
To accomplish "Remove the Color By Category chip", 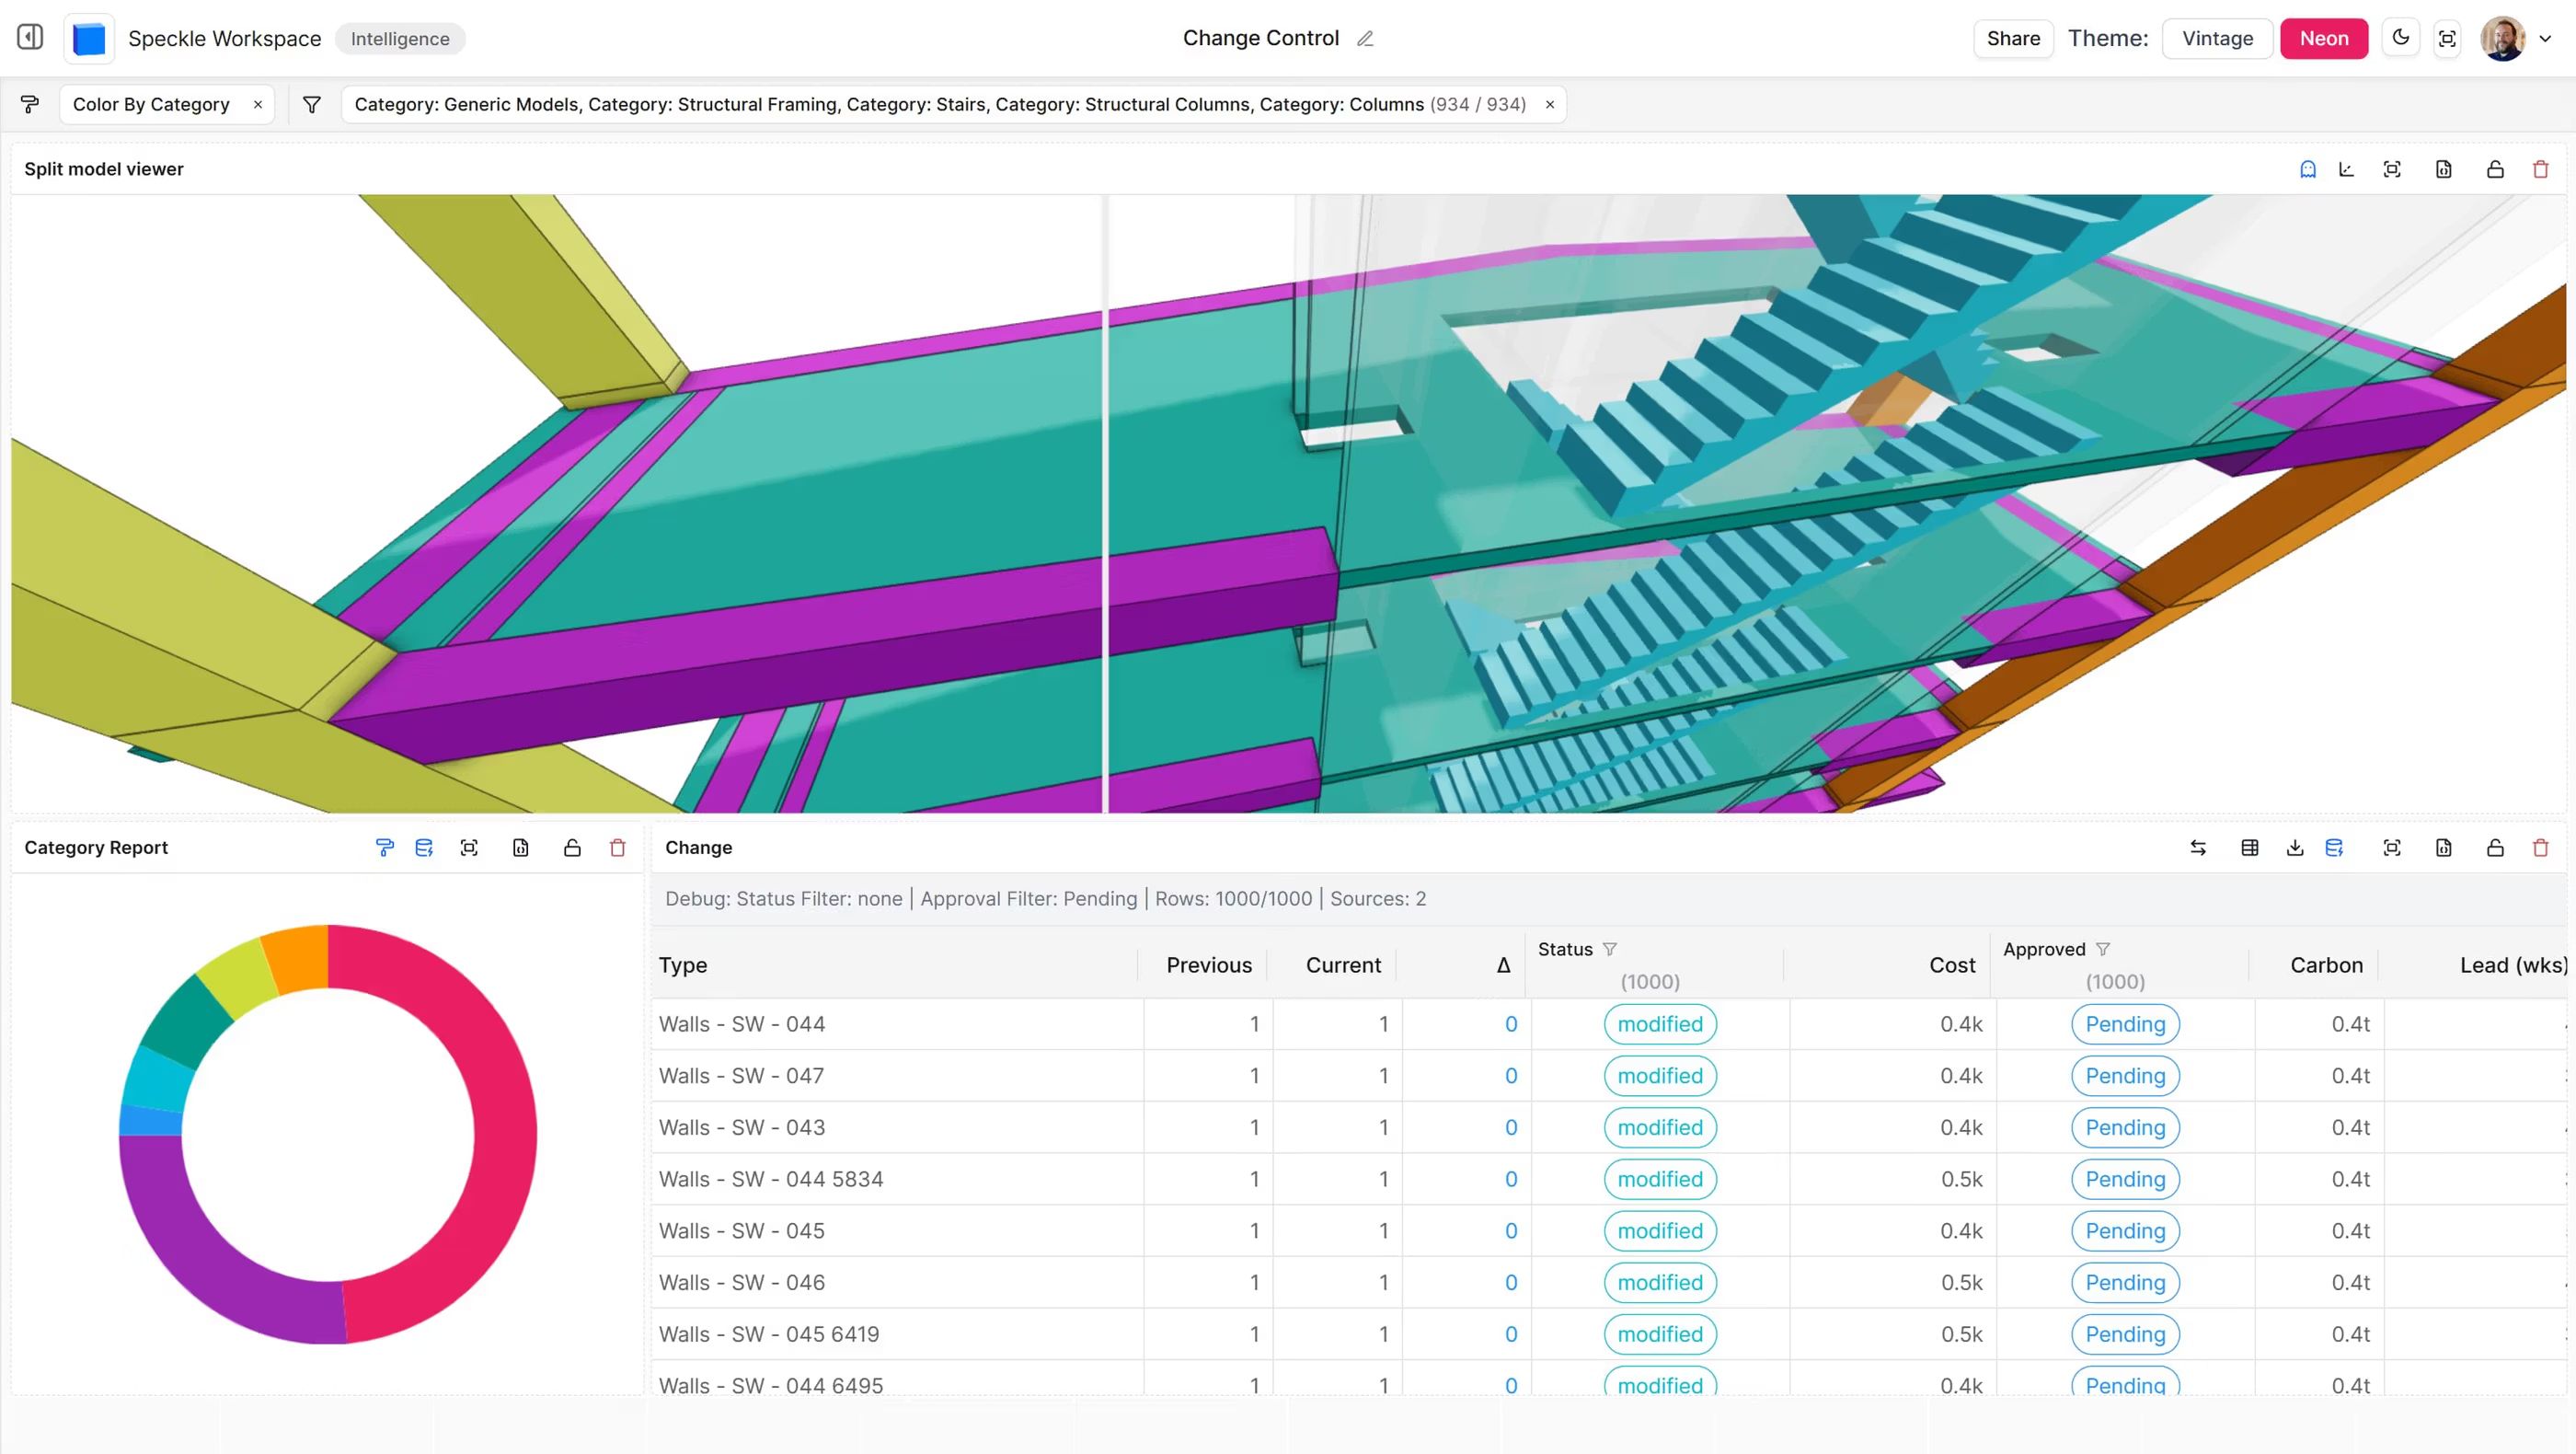I will pos(258,104).
